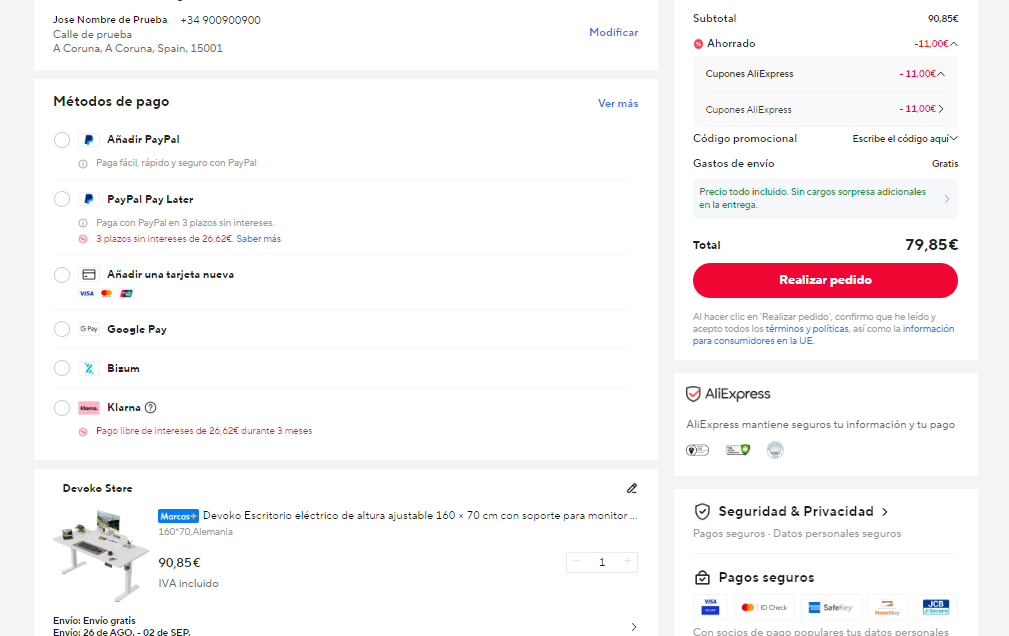Open Klarna help question mark icon
Viewport: 1009px width, 636px height.
151,407
